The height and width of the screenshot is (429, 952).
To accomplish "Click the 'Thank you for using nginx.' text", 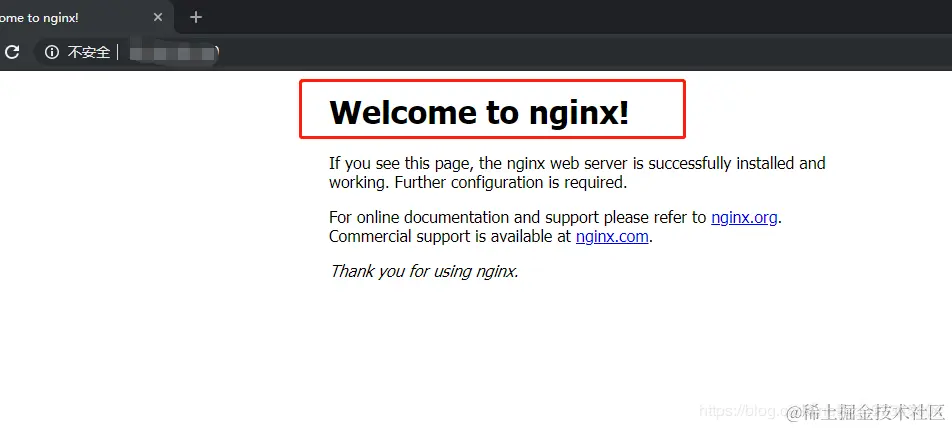I will pyautogui.click(x=424, y=271).
